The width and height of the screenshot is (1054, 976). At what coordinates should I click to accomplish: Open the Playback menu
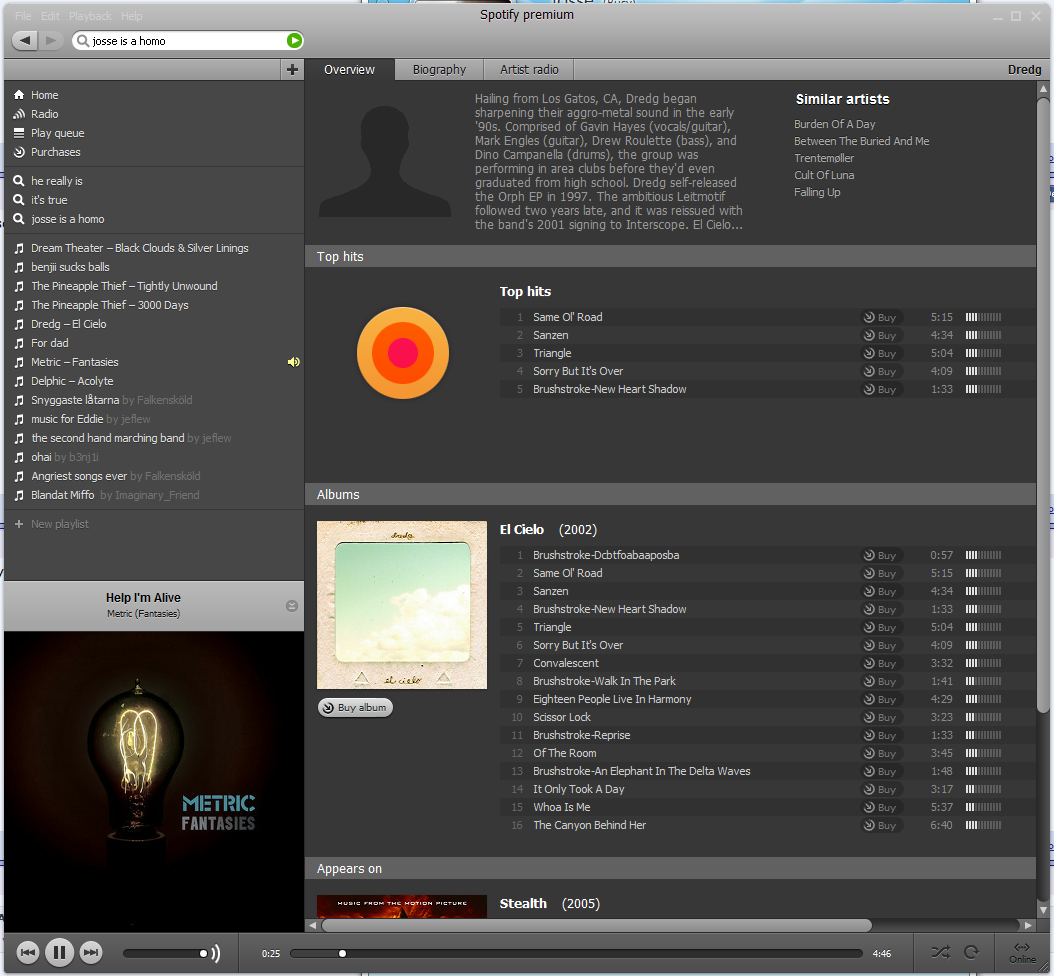pos(90,15)
